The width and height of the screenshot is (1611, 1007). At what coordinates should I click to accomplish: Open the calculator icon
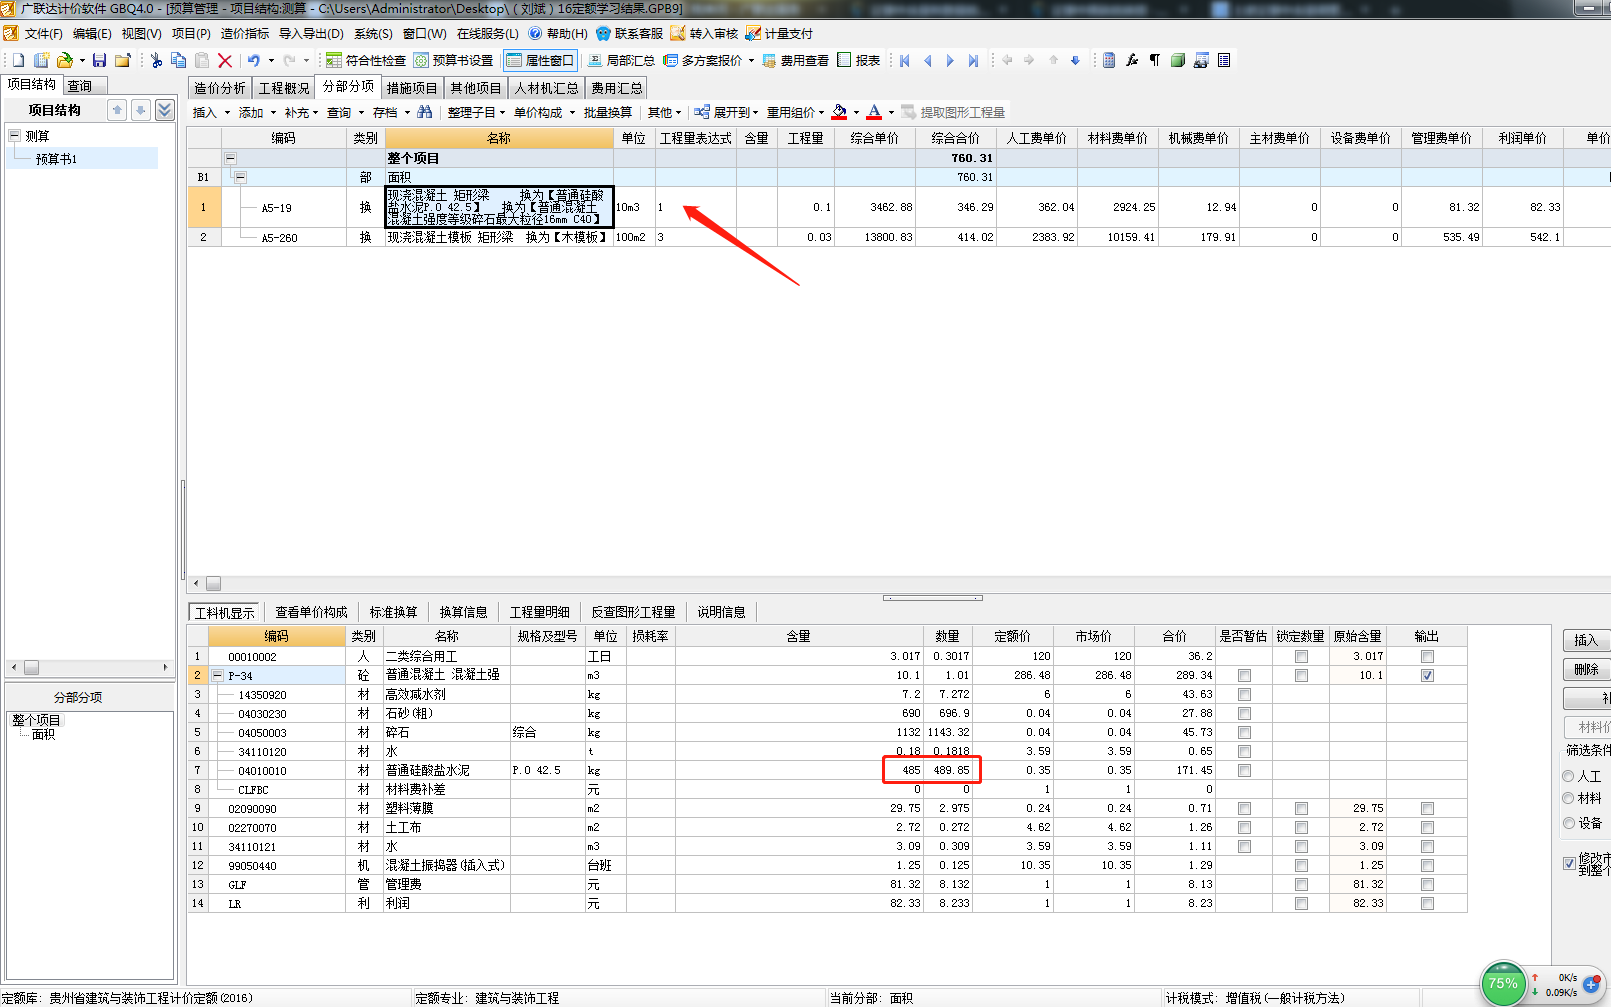pos(1109,61)
